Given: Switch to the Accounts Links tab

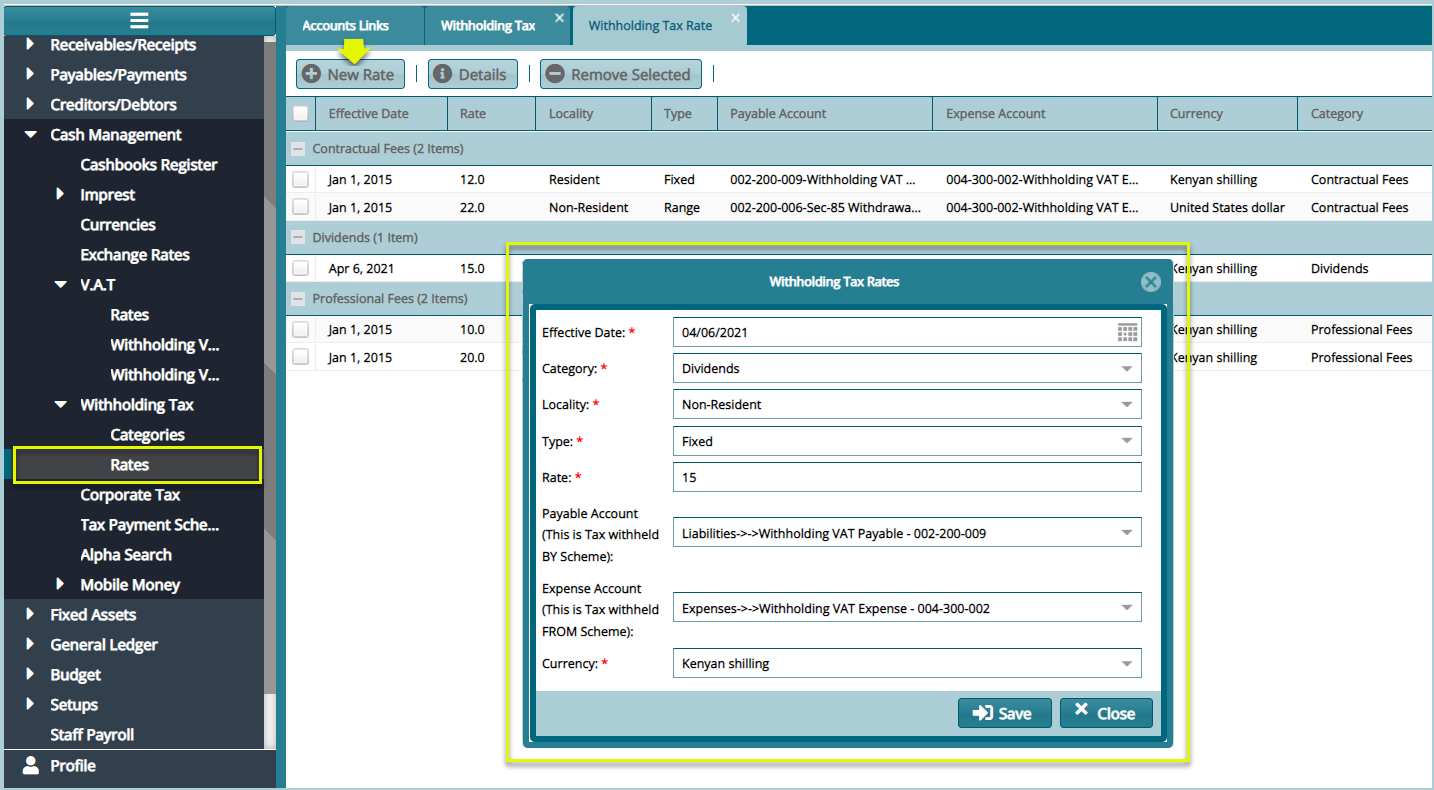Looking at the screenshot, I should (x=346, y=26).
